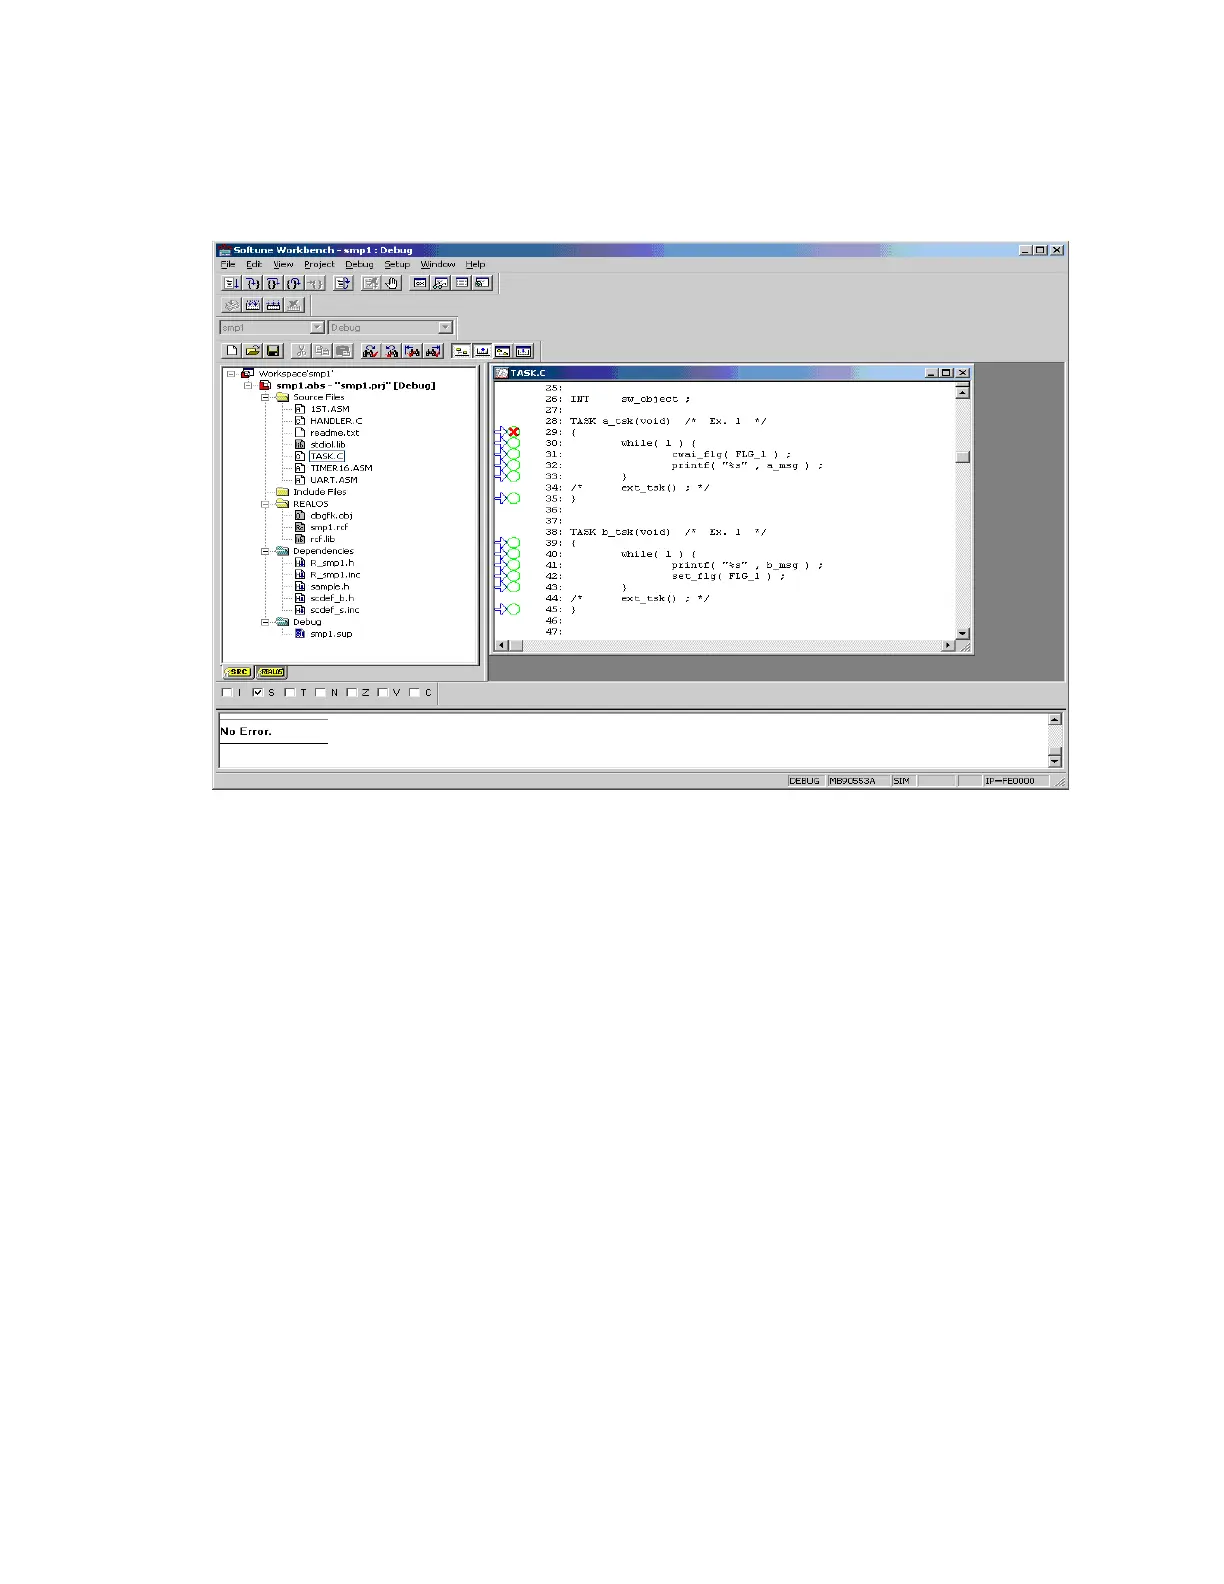Screen dimensions: 1224x1584
Task: Select TIMER16.ASM in the project tree
Action: tap(341, 468)
